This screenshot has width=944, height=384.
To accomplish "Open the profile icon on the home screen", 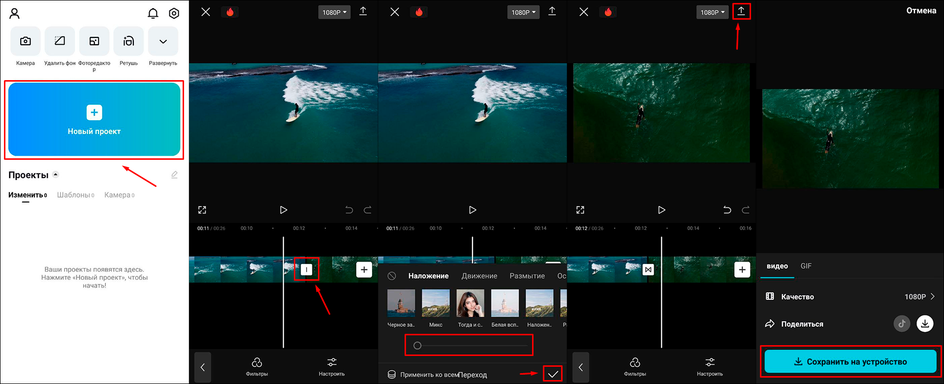I will (x=15, y=13).
